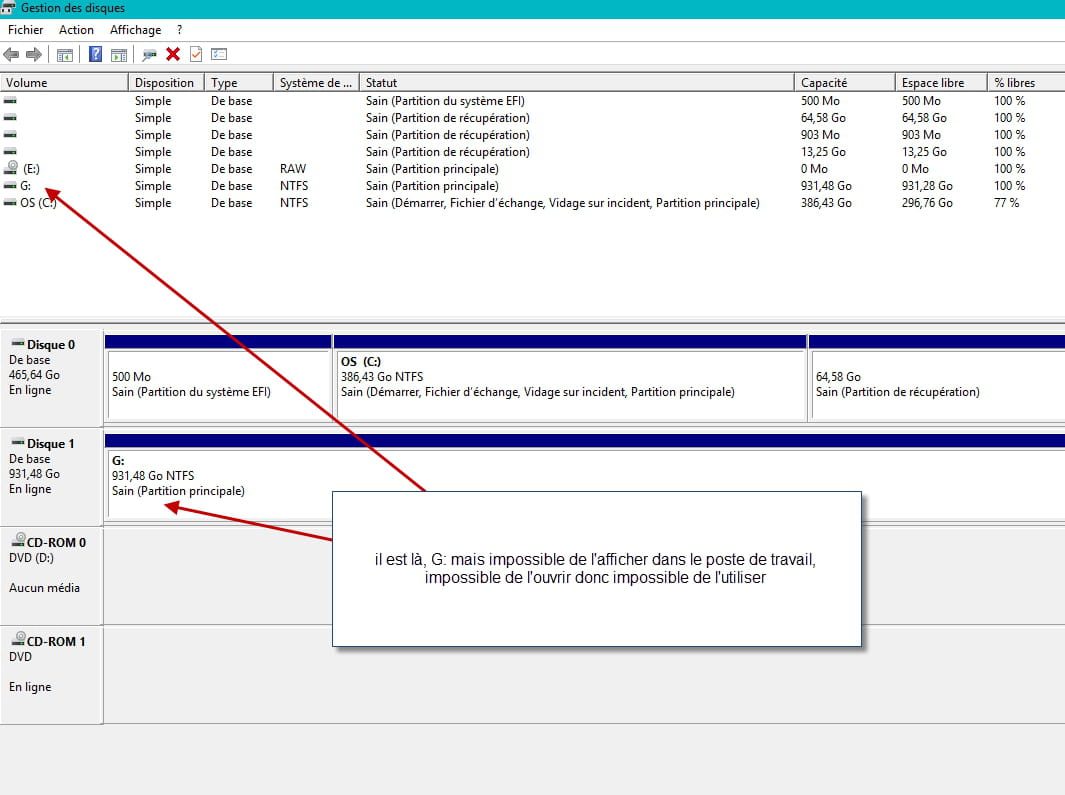Open Help with the blue question mark icon
The width and height of the screenshot is (1065, 795).
[x=96, y=54]
